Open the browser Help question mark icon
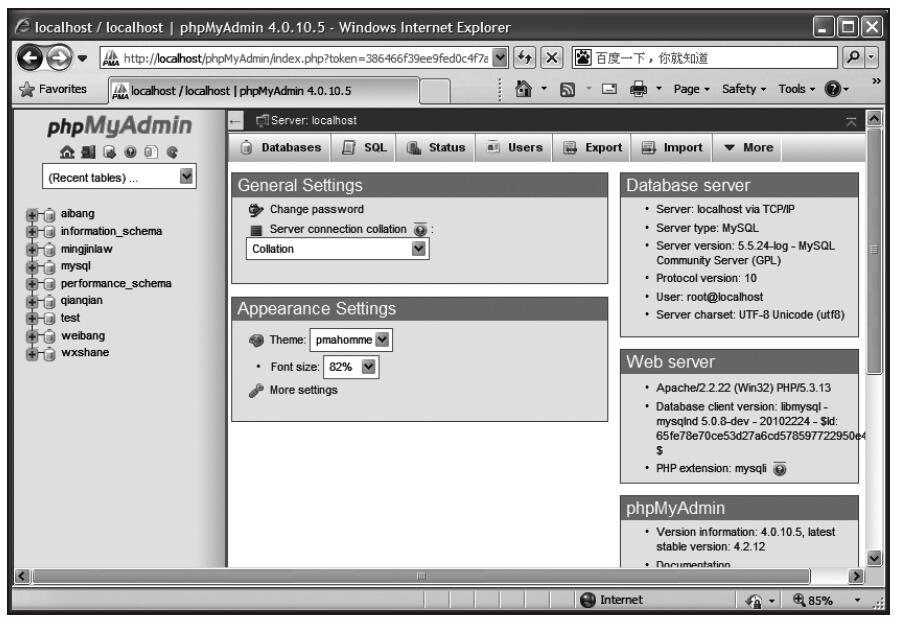 832,89
